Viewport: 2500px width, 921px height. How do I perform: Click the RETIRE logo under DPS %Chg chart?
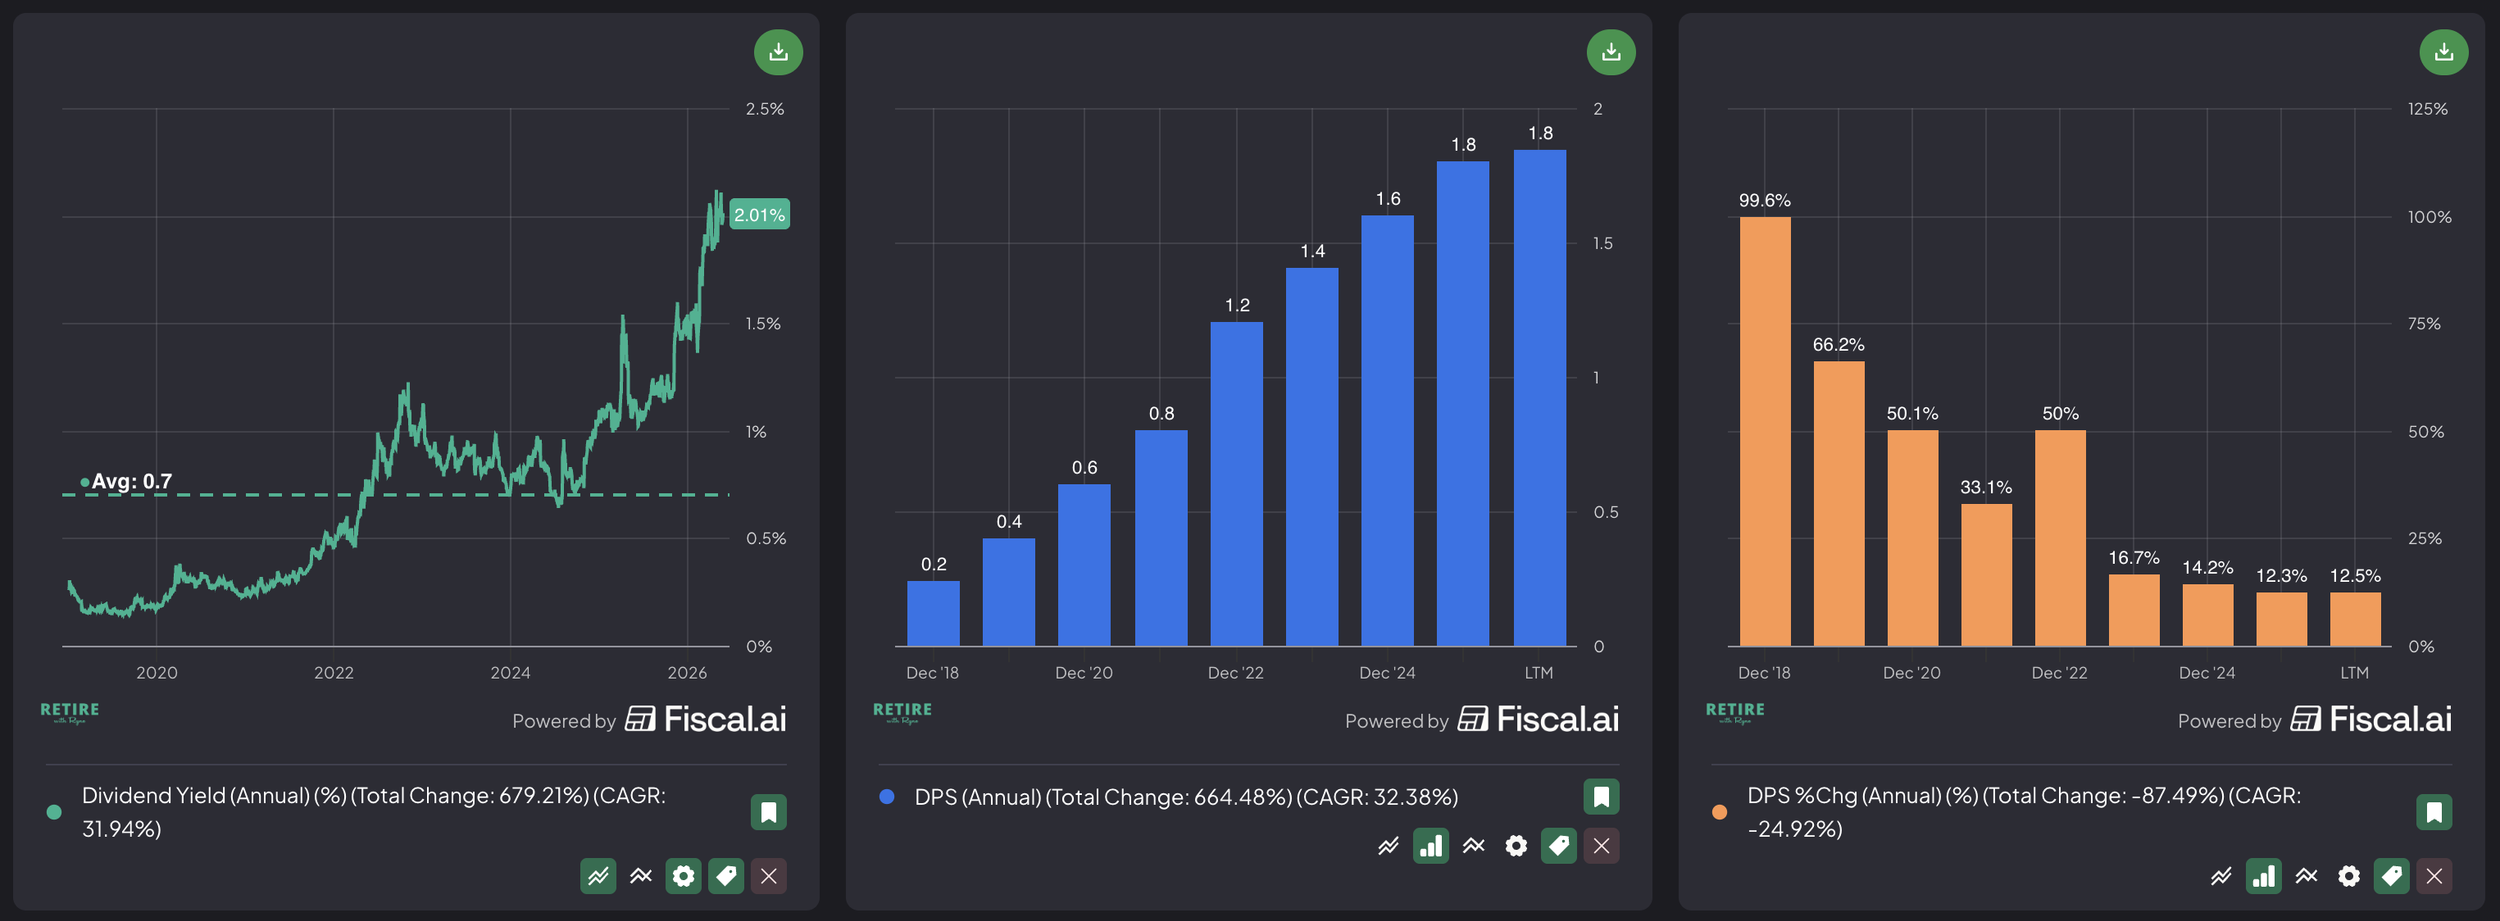(1736, 712)
